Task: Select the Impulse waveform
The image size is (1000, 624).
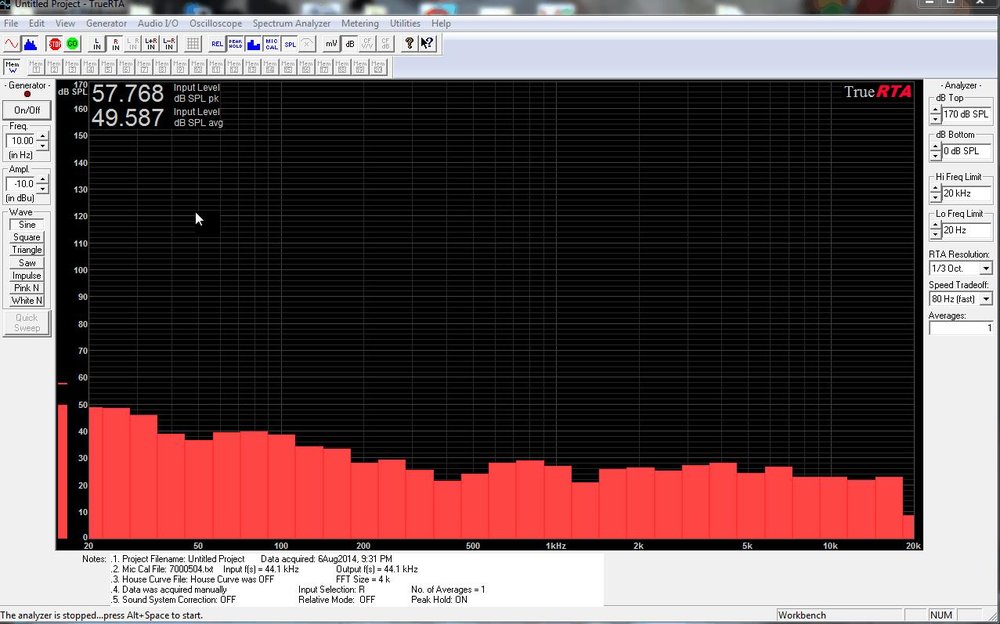Action: click(27, 276)
